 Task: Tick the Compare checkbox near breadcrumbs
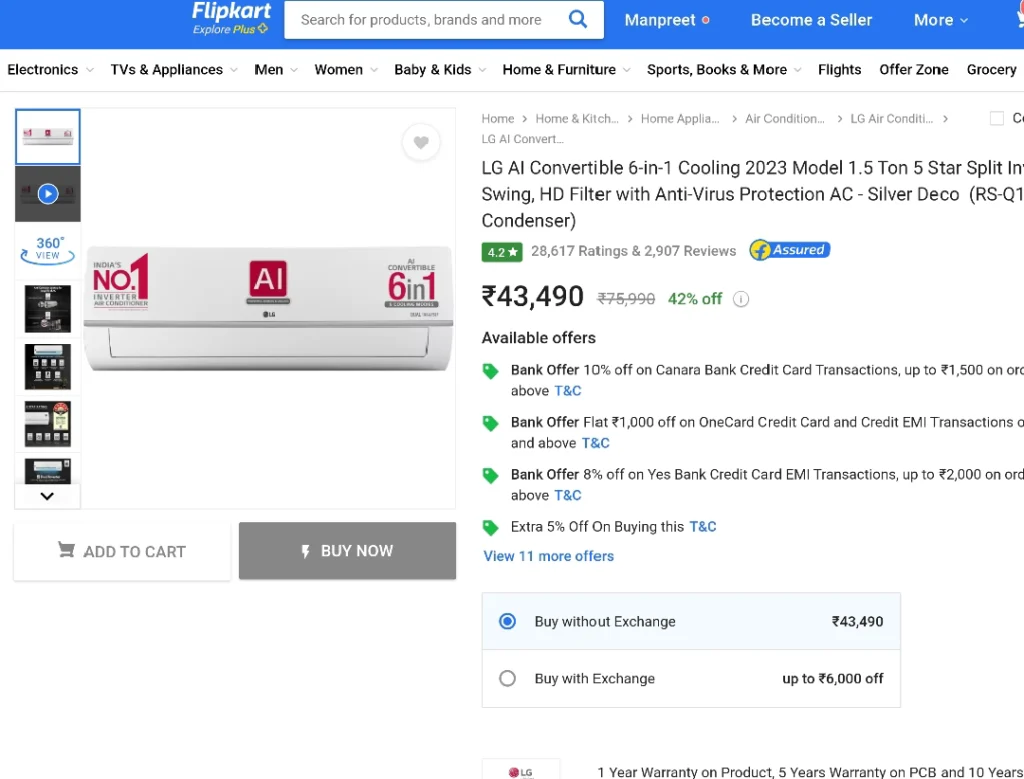click(x=997, y=118)
